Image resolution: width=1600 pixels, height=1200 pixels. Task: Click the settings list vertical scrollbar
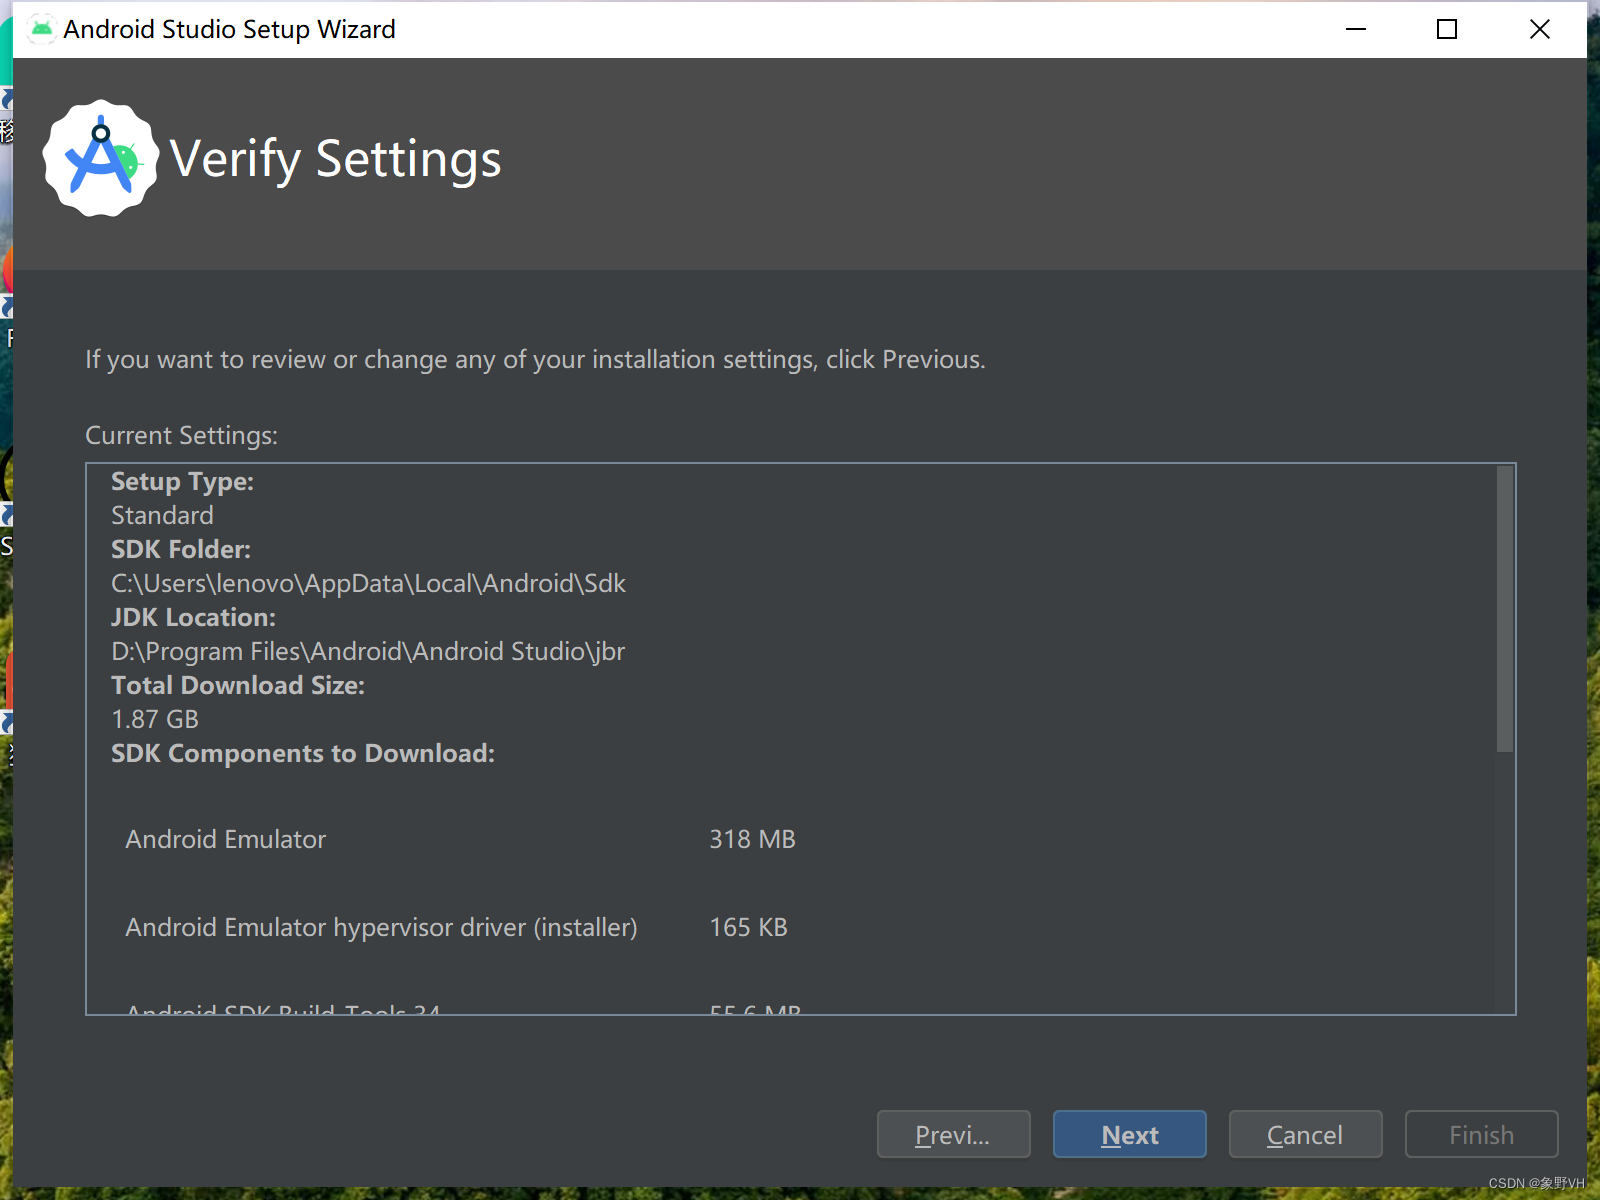click(x=1504, y=608)
